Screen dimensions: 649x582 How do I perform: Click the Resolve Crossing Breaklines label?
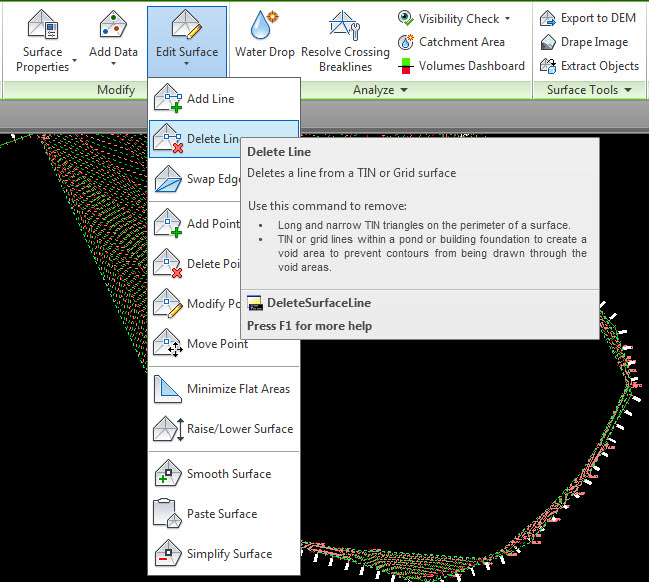click(345, 59)
